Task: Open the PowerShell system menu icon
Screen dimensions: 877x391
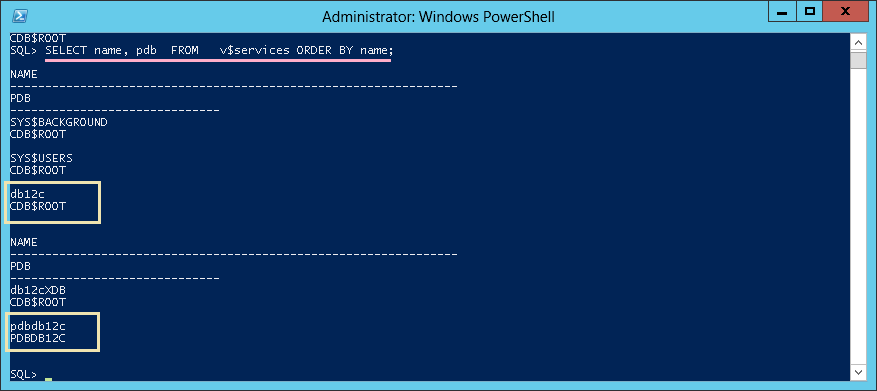Action: tap(21, 16)
